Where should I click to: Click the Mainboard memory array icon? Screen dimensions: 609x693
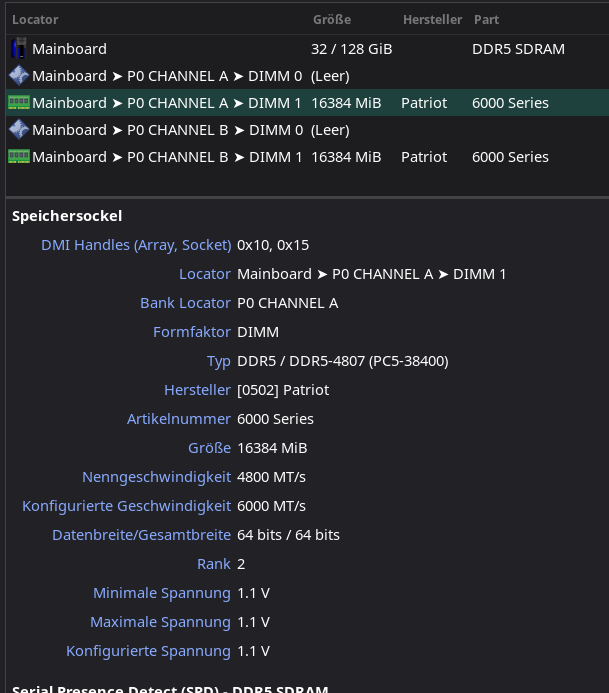click(x=18, y=48)
